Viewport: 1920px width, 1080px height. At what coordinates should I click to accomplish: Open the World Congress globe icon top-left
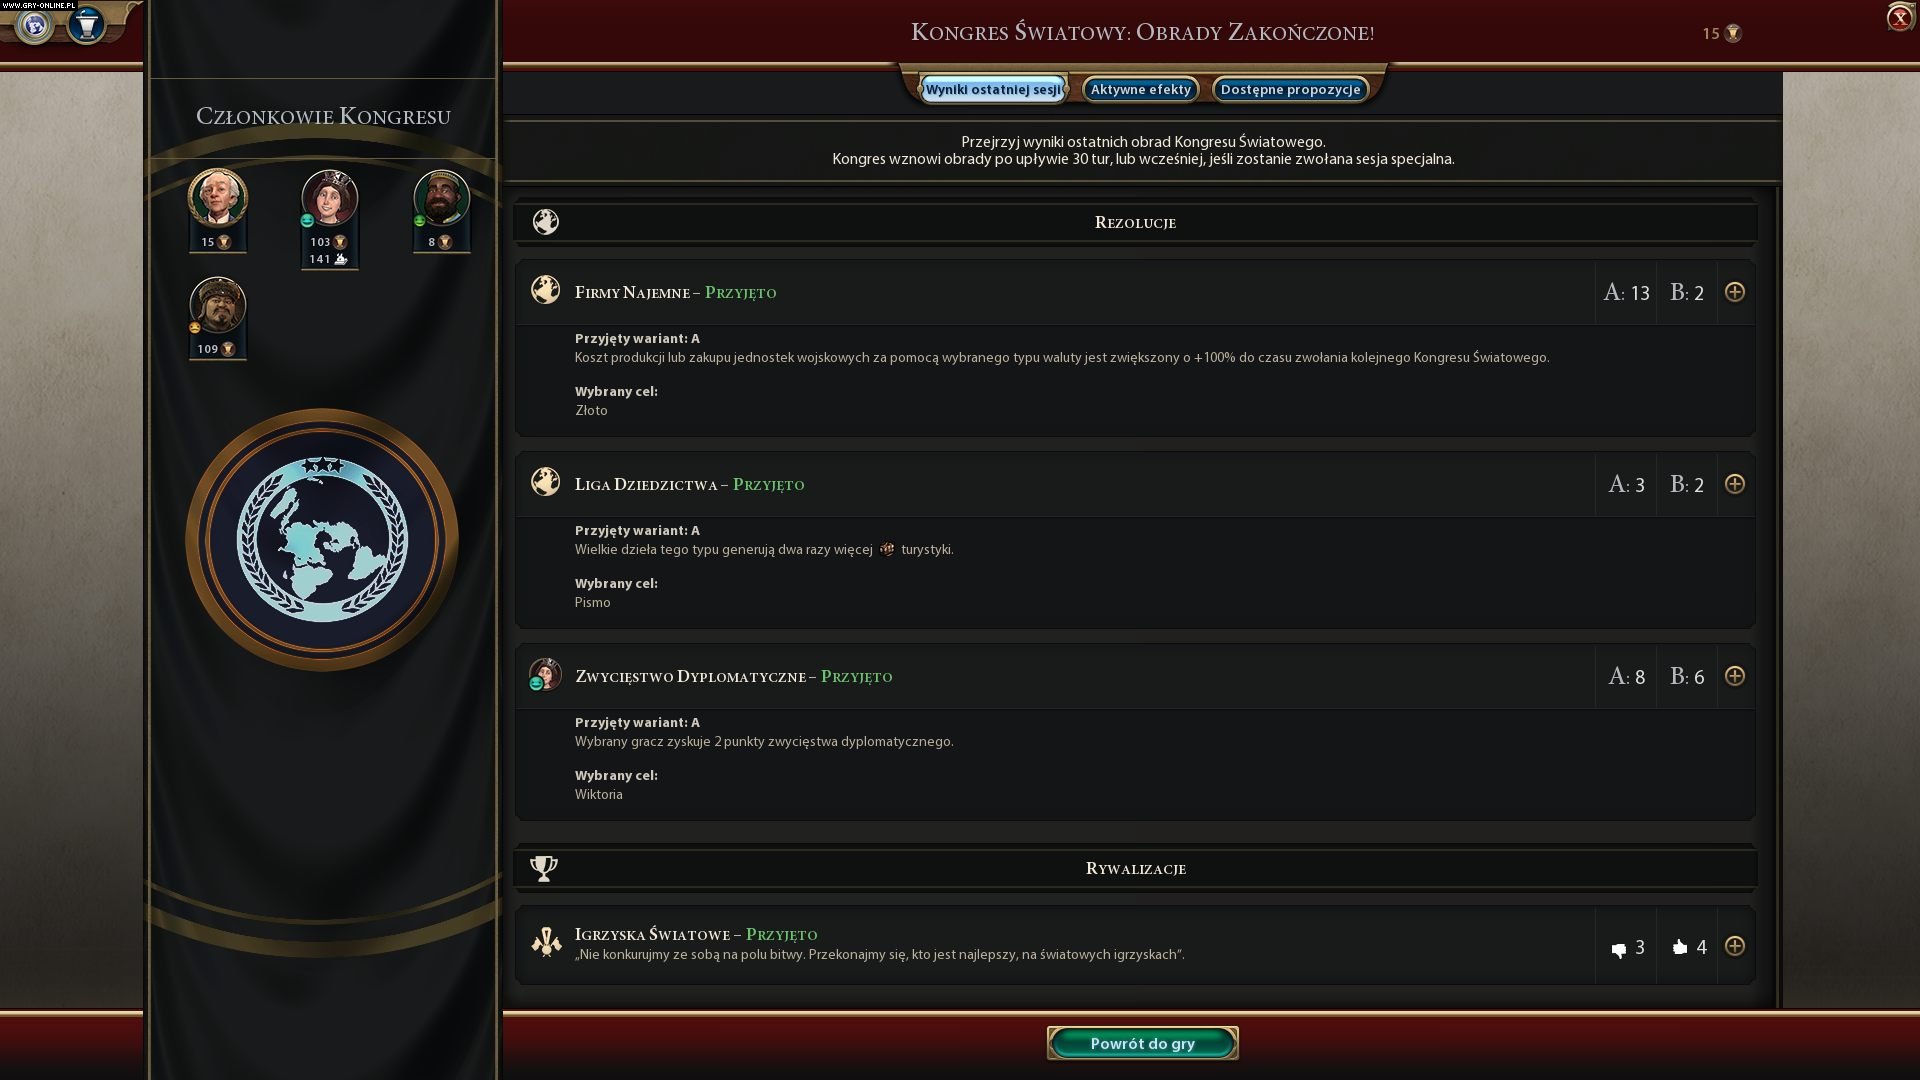[x=35, y=25]
